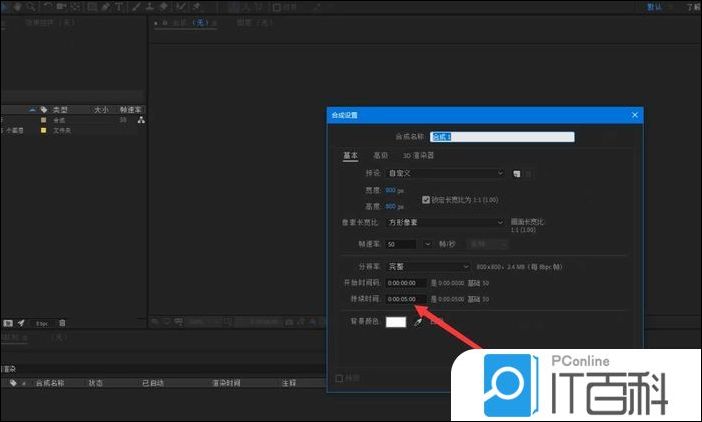Screen dimensions: 702x422
Task: Open the pixel aspect ratio 方形像素 dropdown
Action: [x=445, y=222]
